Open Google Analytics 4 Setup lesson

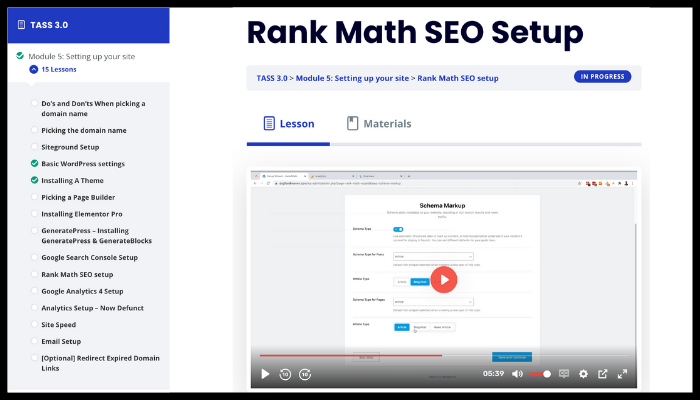tap(82, 291)
